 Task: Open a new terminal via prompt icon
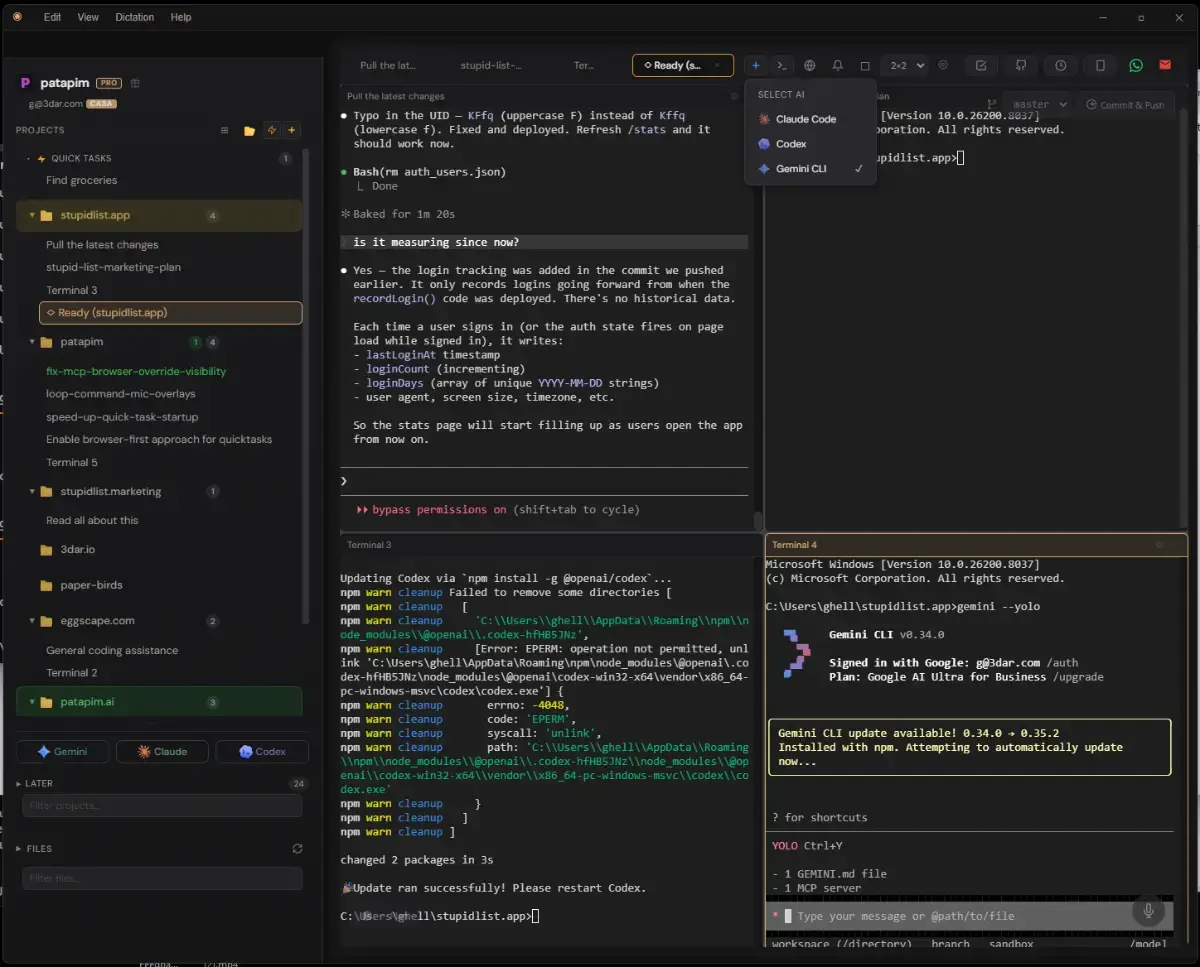point(782,66)
